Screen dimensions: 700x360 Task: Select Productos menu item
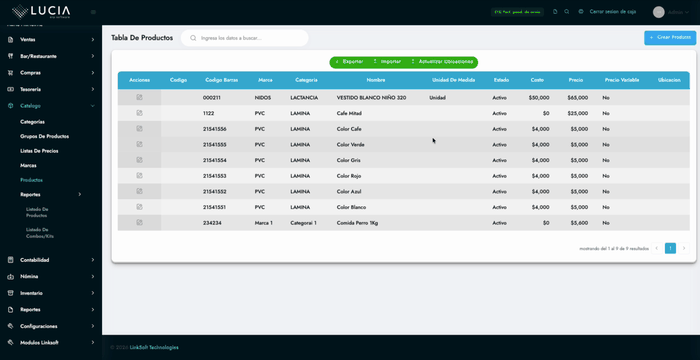pyautogui.click(x=31, y=180)
